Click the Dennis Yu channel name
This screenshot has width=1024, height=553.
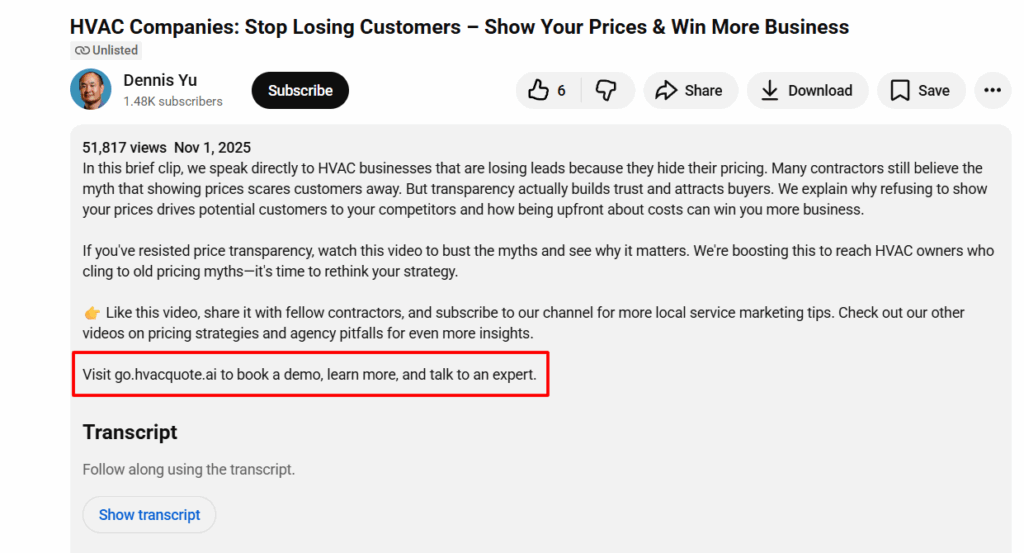tap(162, 81)
